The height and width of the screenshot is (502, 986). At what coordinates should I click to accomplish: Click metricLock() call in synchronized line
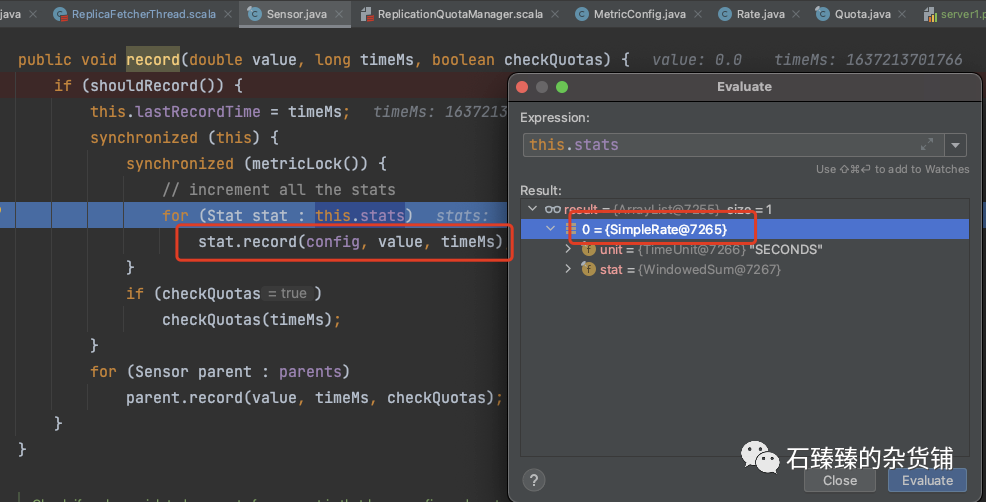pos(305,164)
